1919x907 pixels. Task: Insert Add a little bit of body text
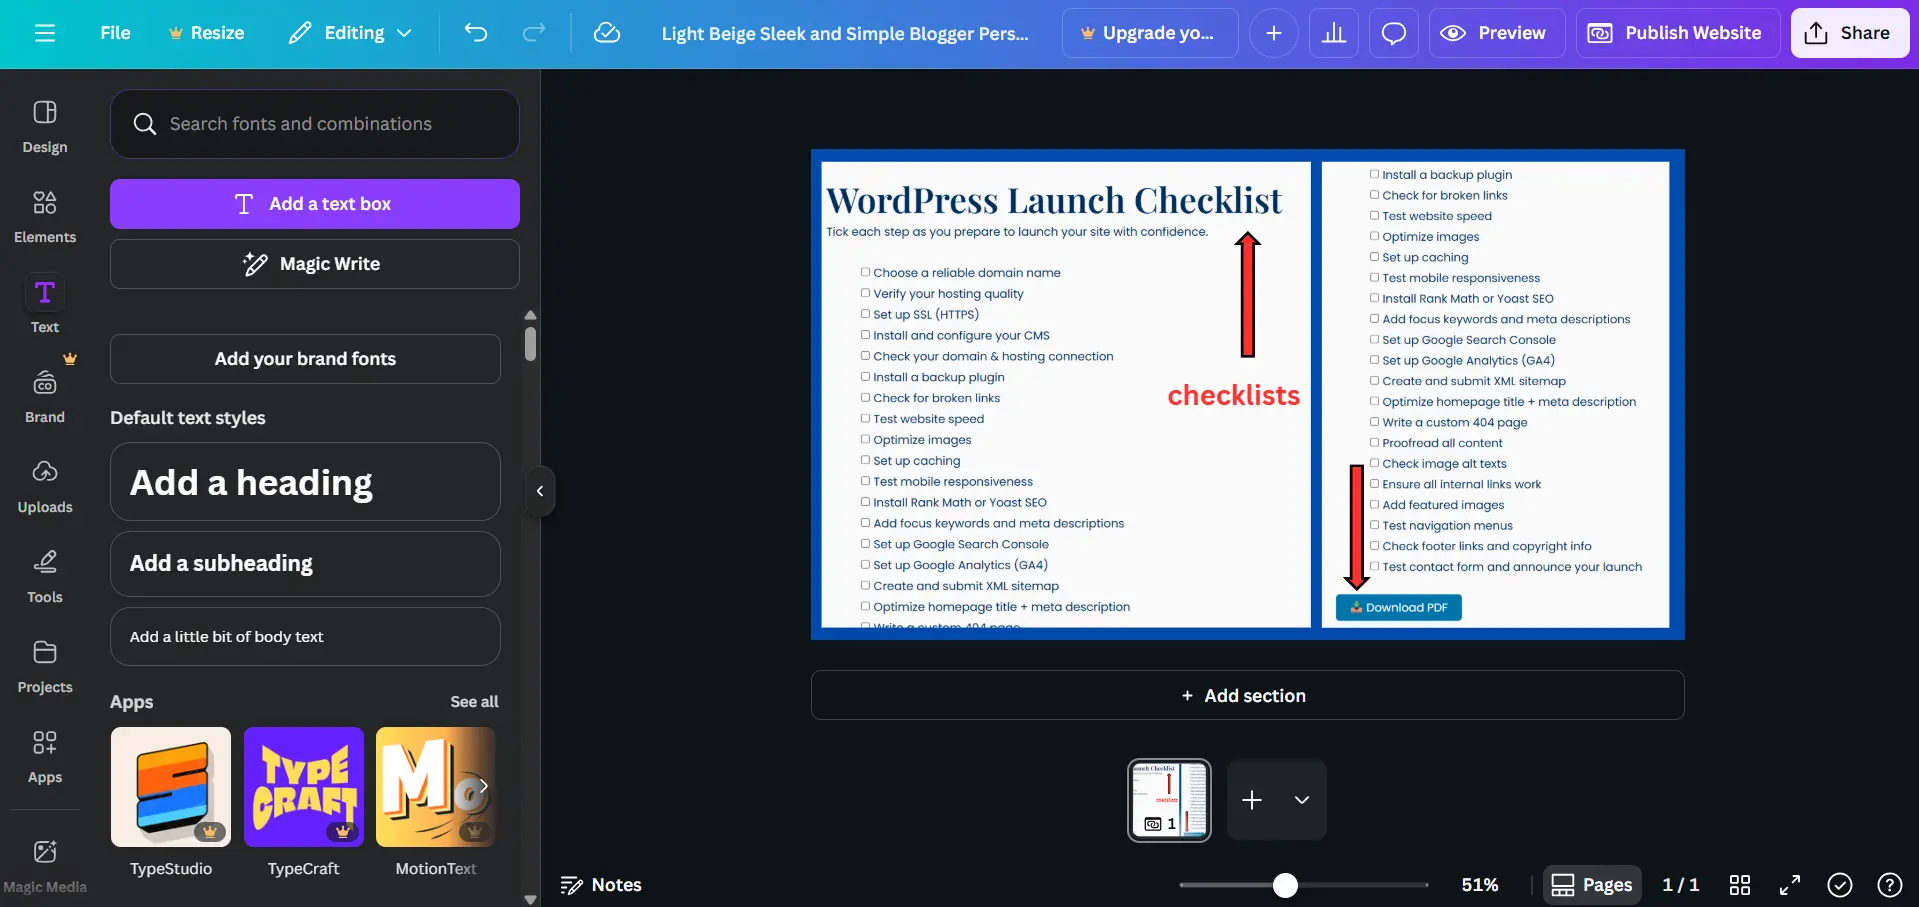click(305, 637)
